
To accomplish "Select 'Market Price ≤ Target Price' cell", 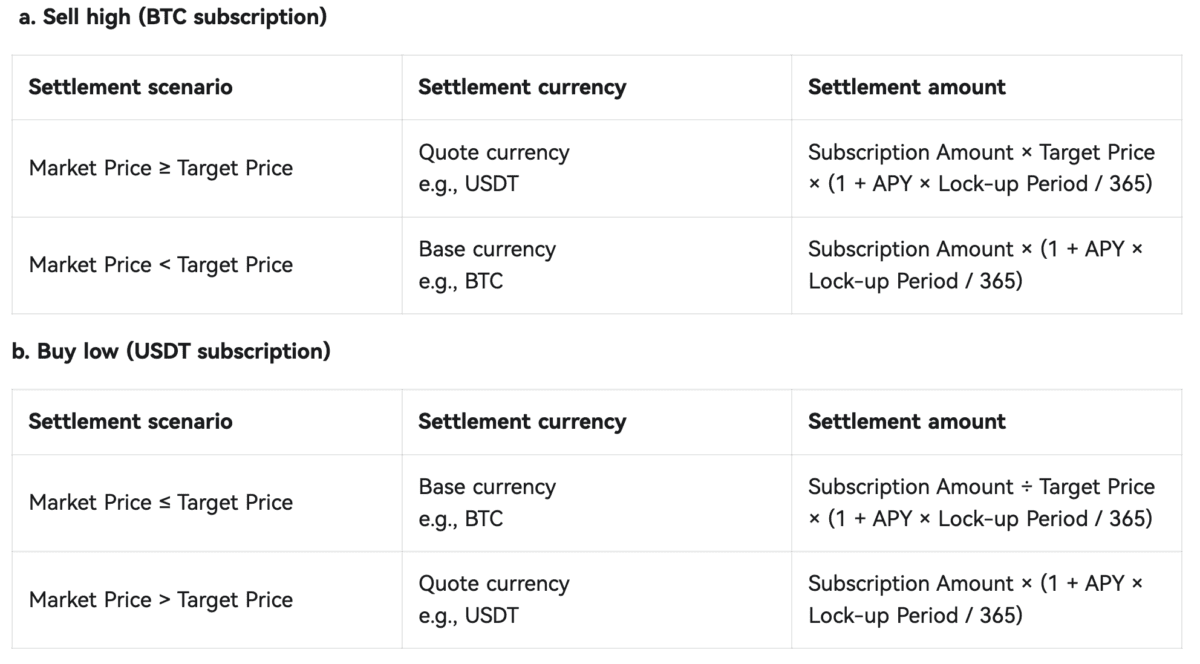I will [x=161, y=502].
